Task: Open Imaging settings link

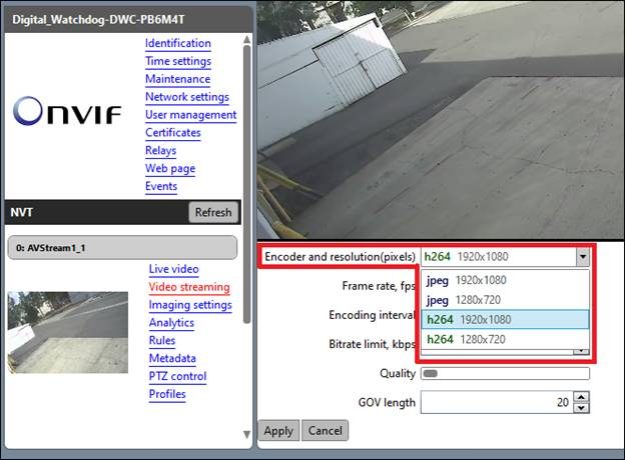Action: pyautogui.click(x=190, y=305)
